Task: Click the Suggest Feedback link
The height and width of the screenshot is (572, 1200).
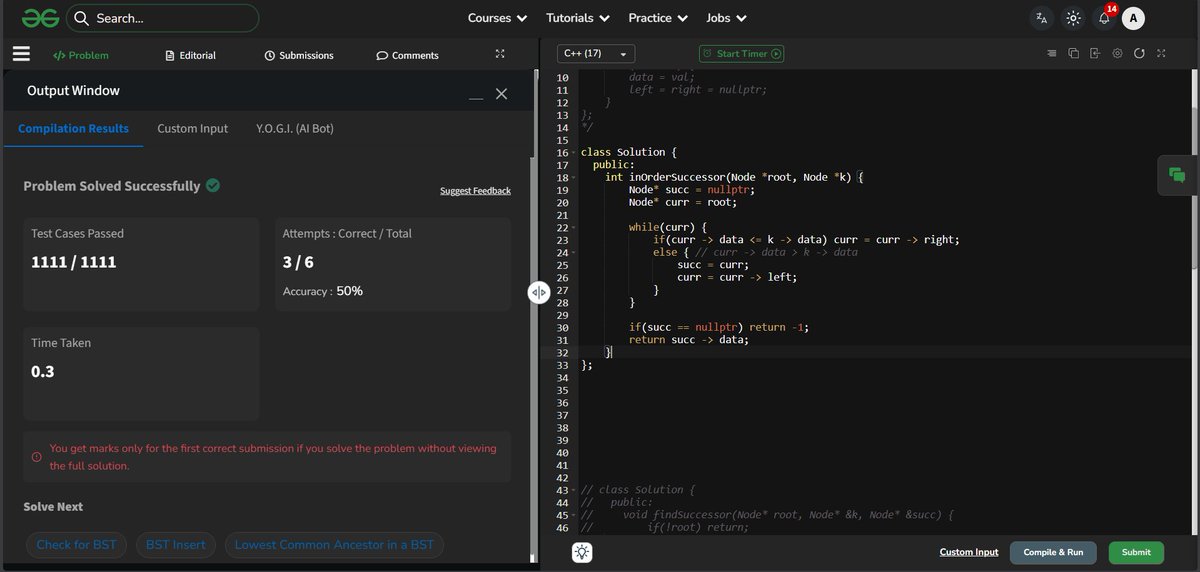Action: point(475,190)
